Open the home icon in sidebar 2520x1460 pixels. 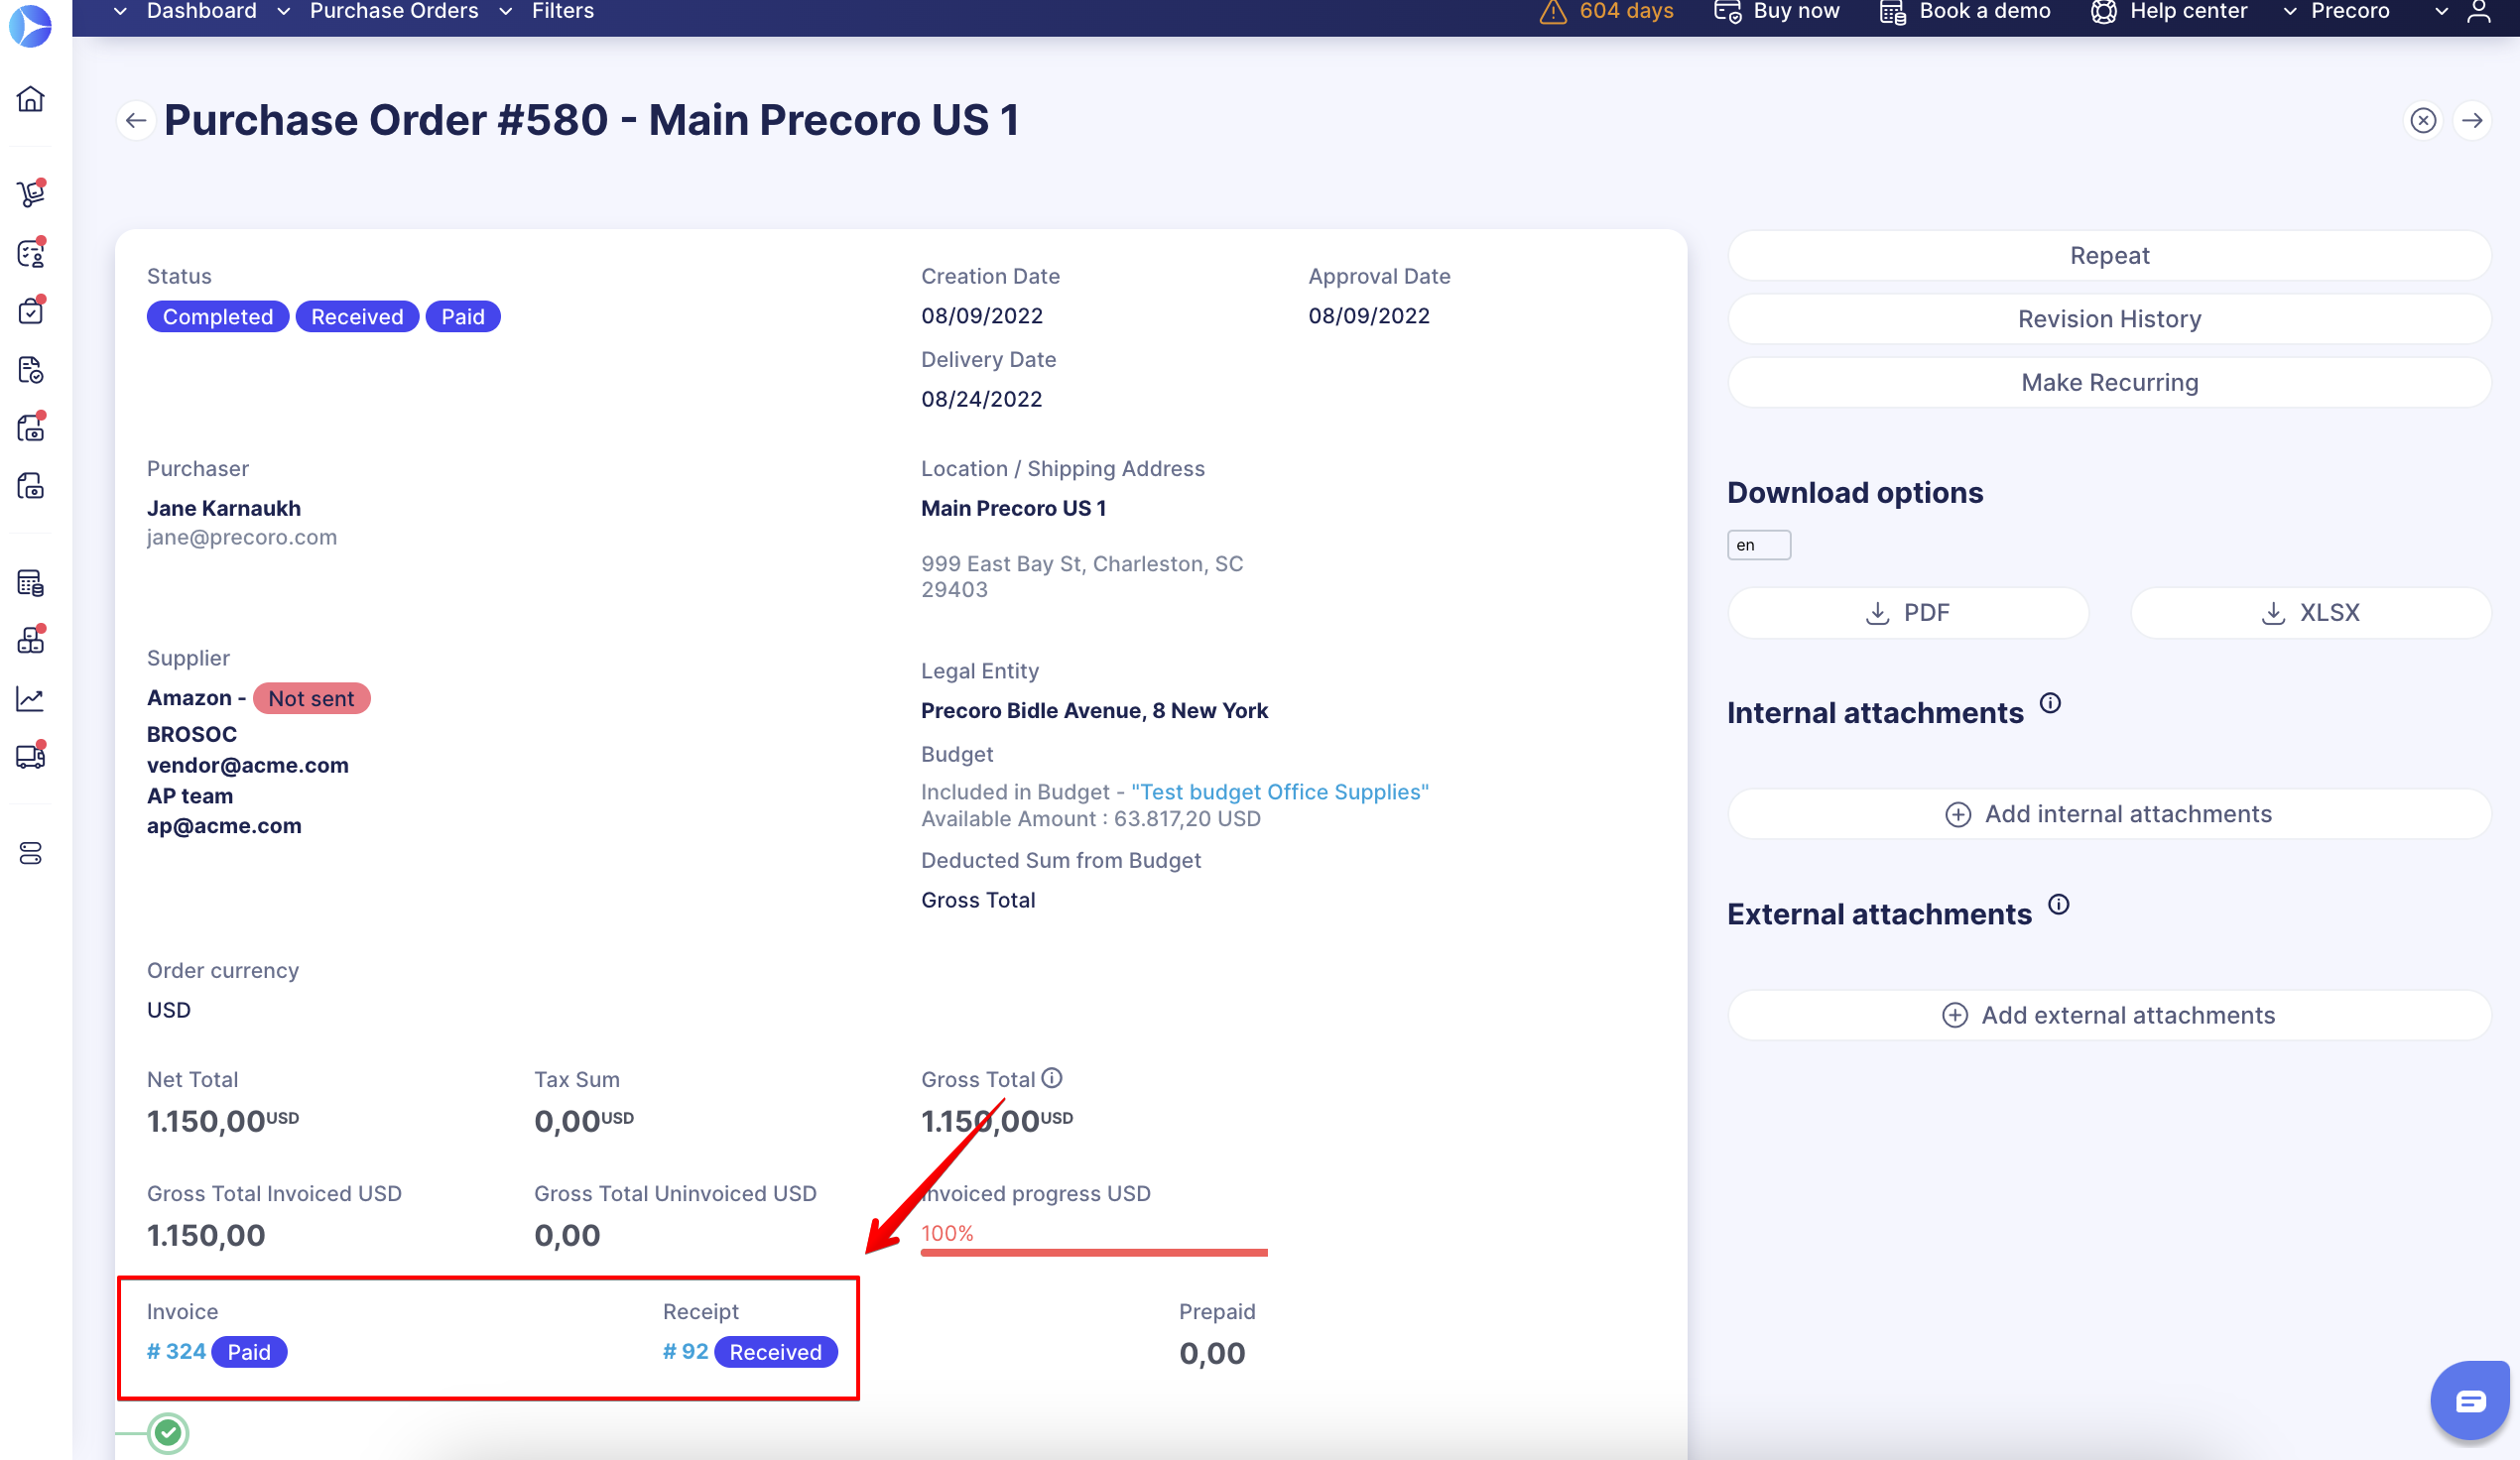[31, 99]
